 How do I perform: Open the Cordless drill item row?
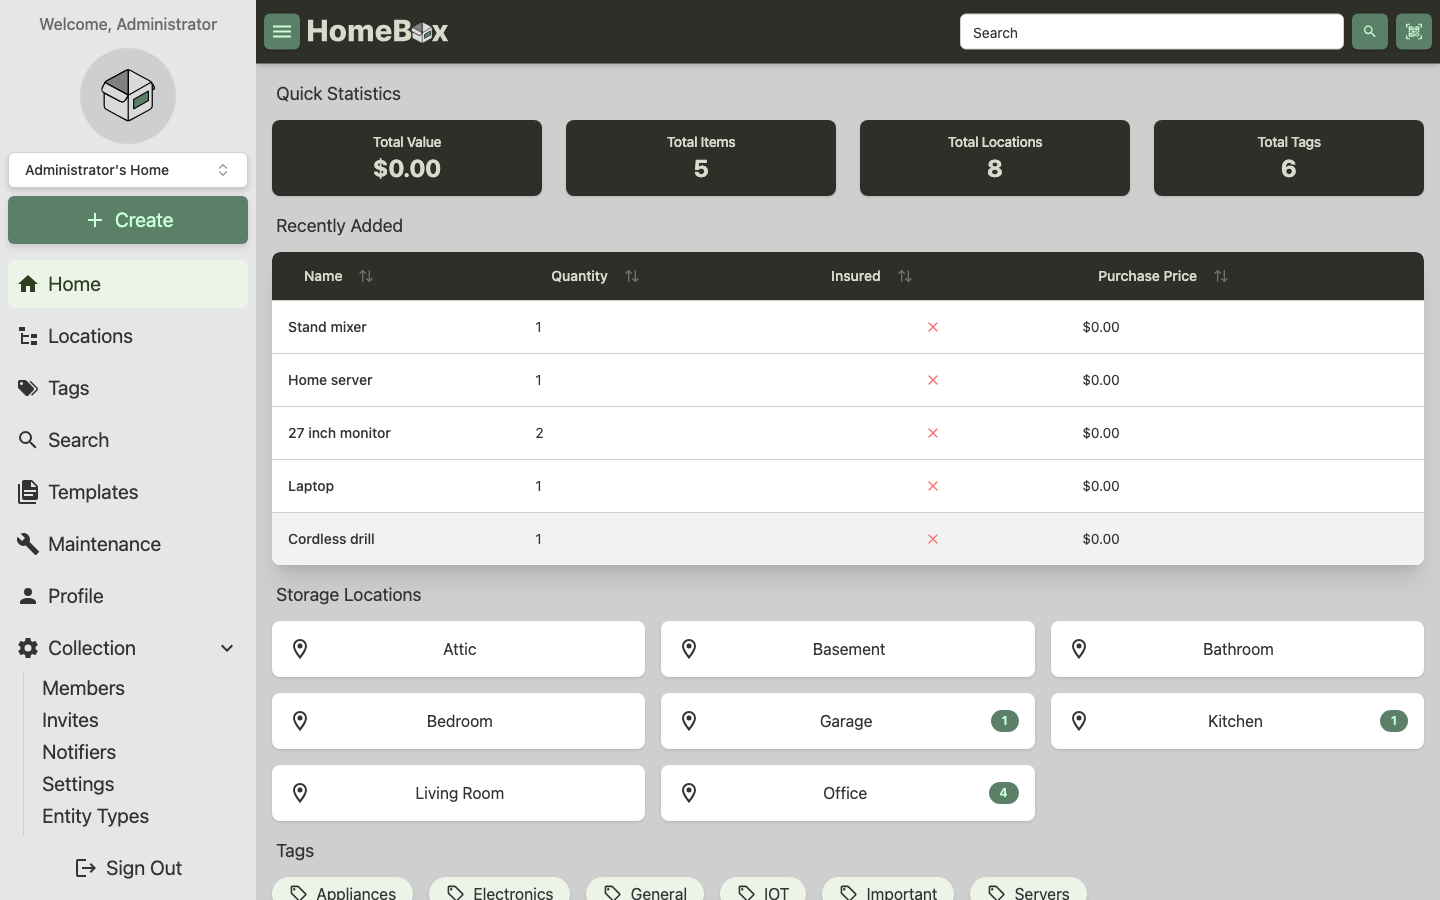[848, 539]
